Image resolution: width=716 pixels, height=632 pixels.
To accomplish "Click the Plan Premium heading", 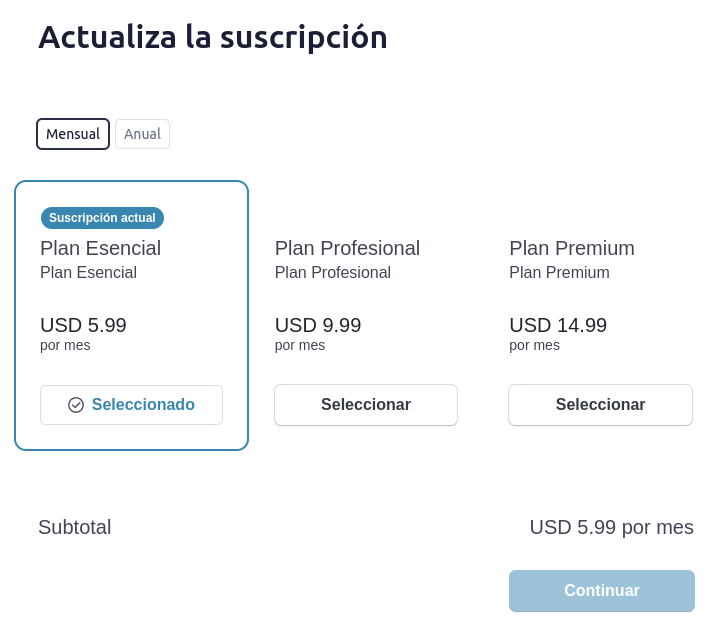I will pos(572,248).
